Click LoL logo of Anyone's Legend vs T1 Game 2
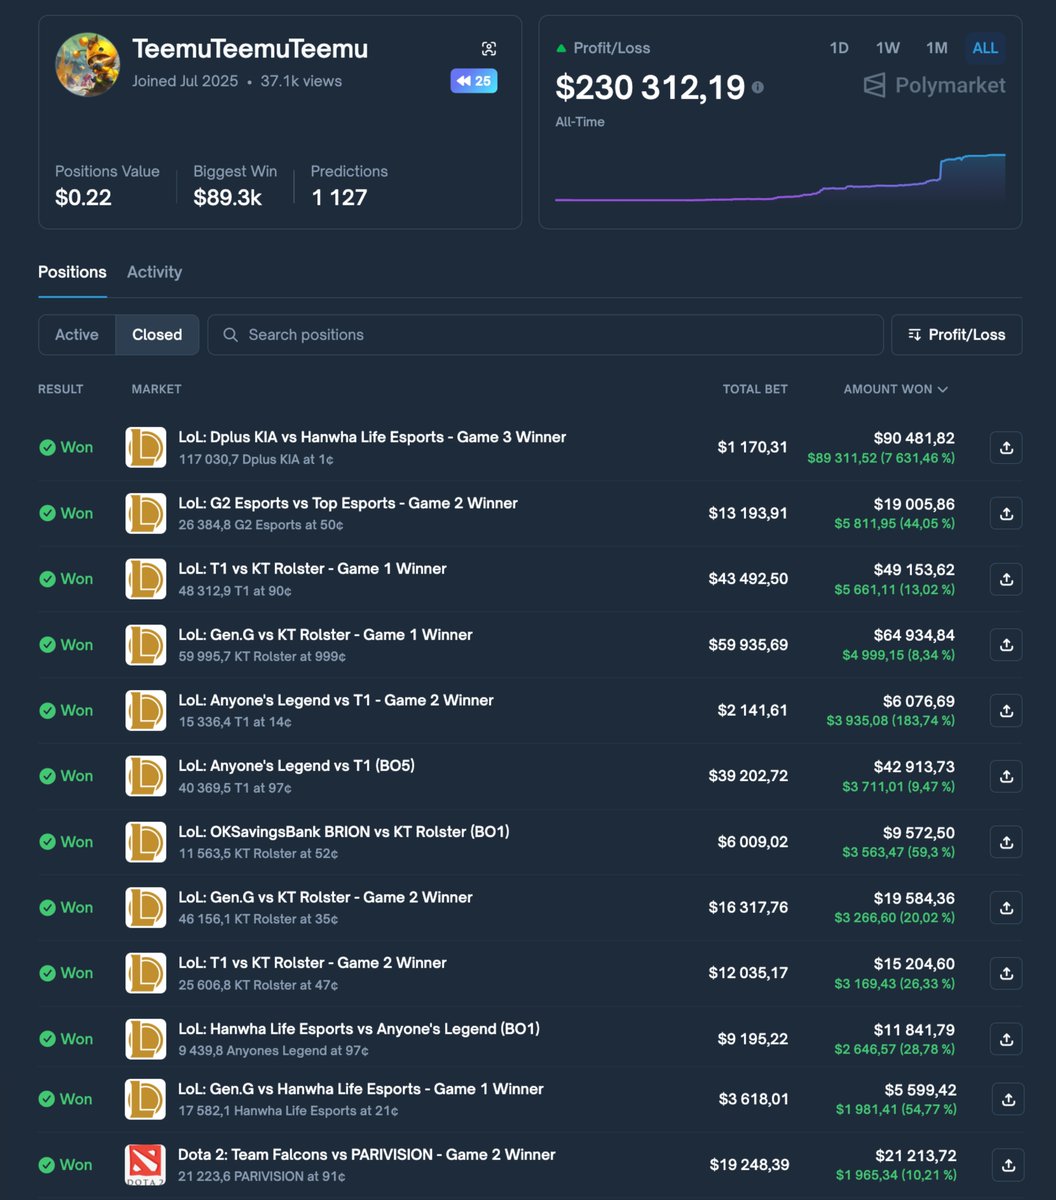The image size is (1056, 1200). pyautogui.click(x=146, y=710)
